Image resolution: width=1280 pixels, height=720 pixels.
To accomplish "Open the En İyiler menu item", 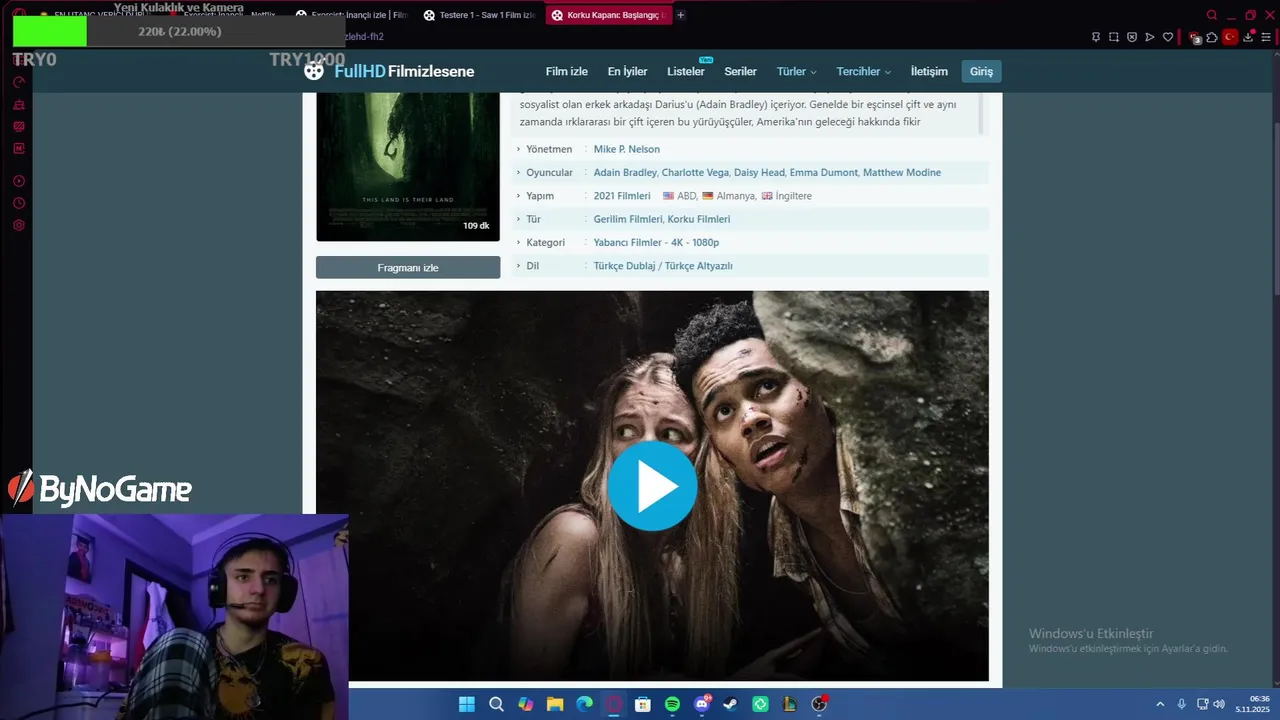I will [x=627, y=71].
